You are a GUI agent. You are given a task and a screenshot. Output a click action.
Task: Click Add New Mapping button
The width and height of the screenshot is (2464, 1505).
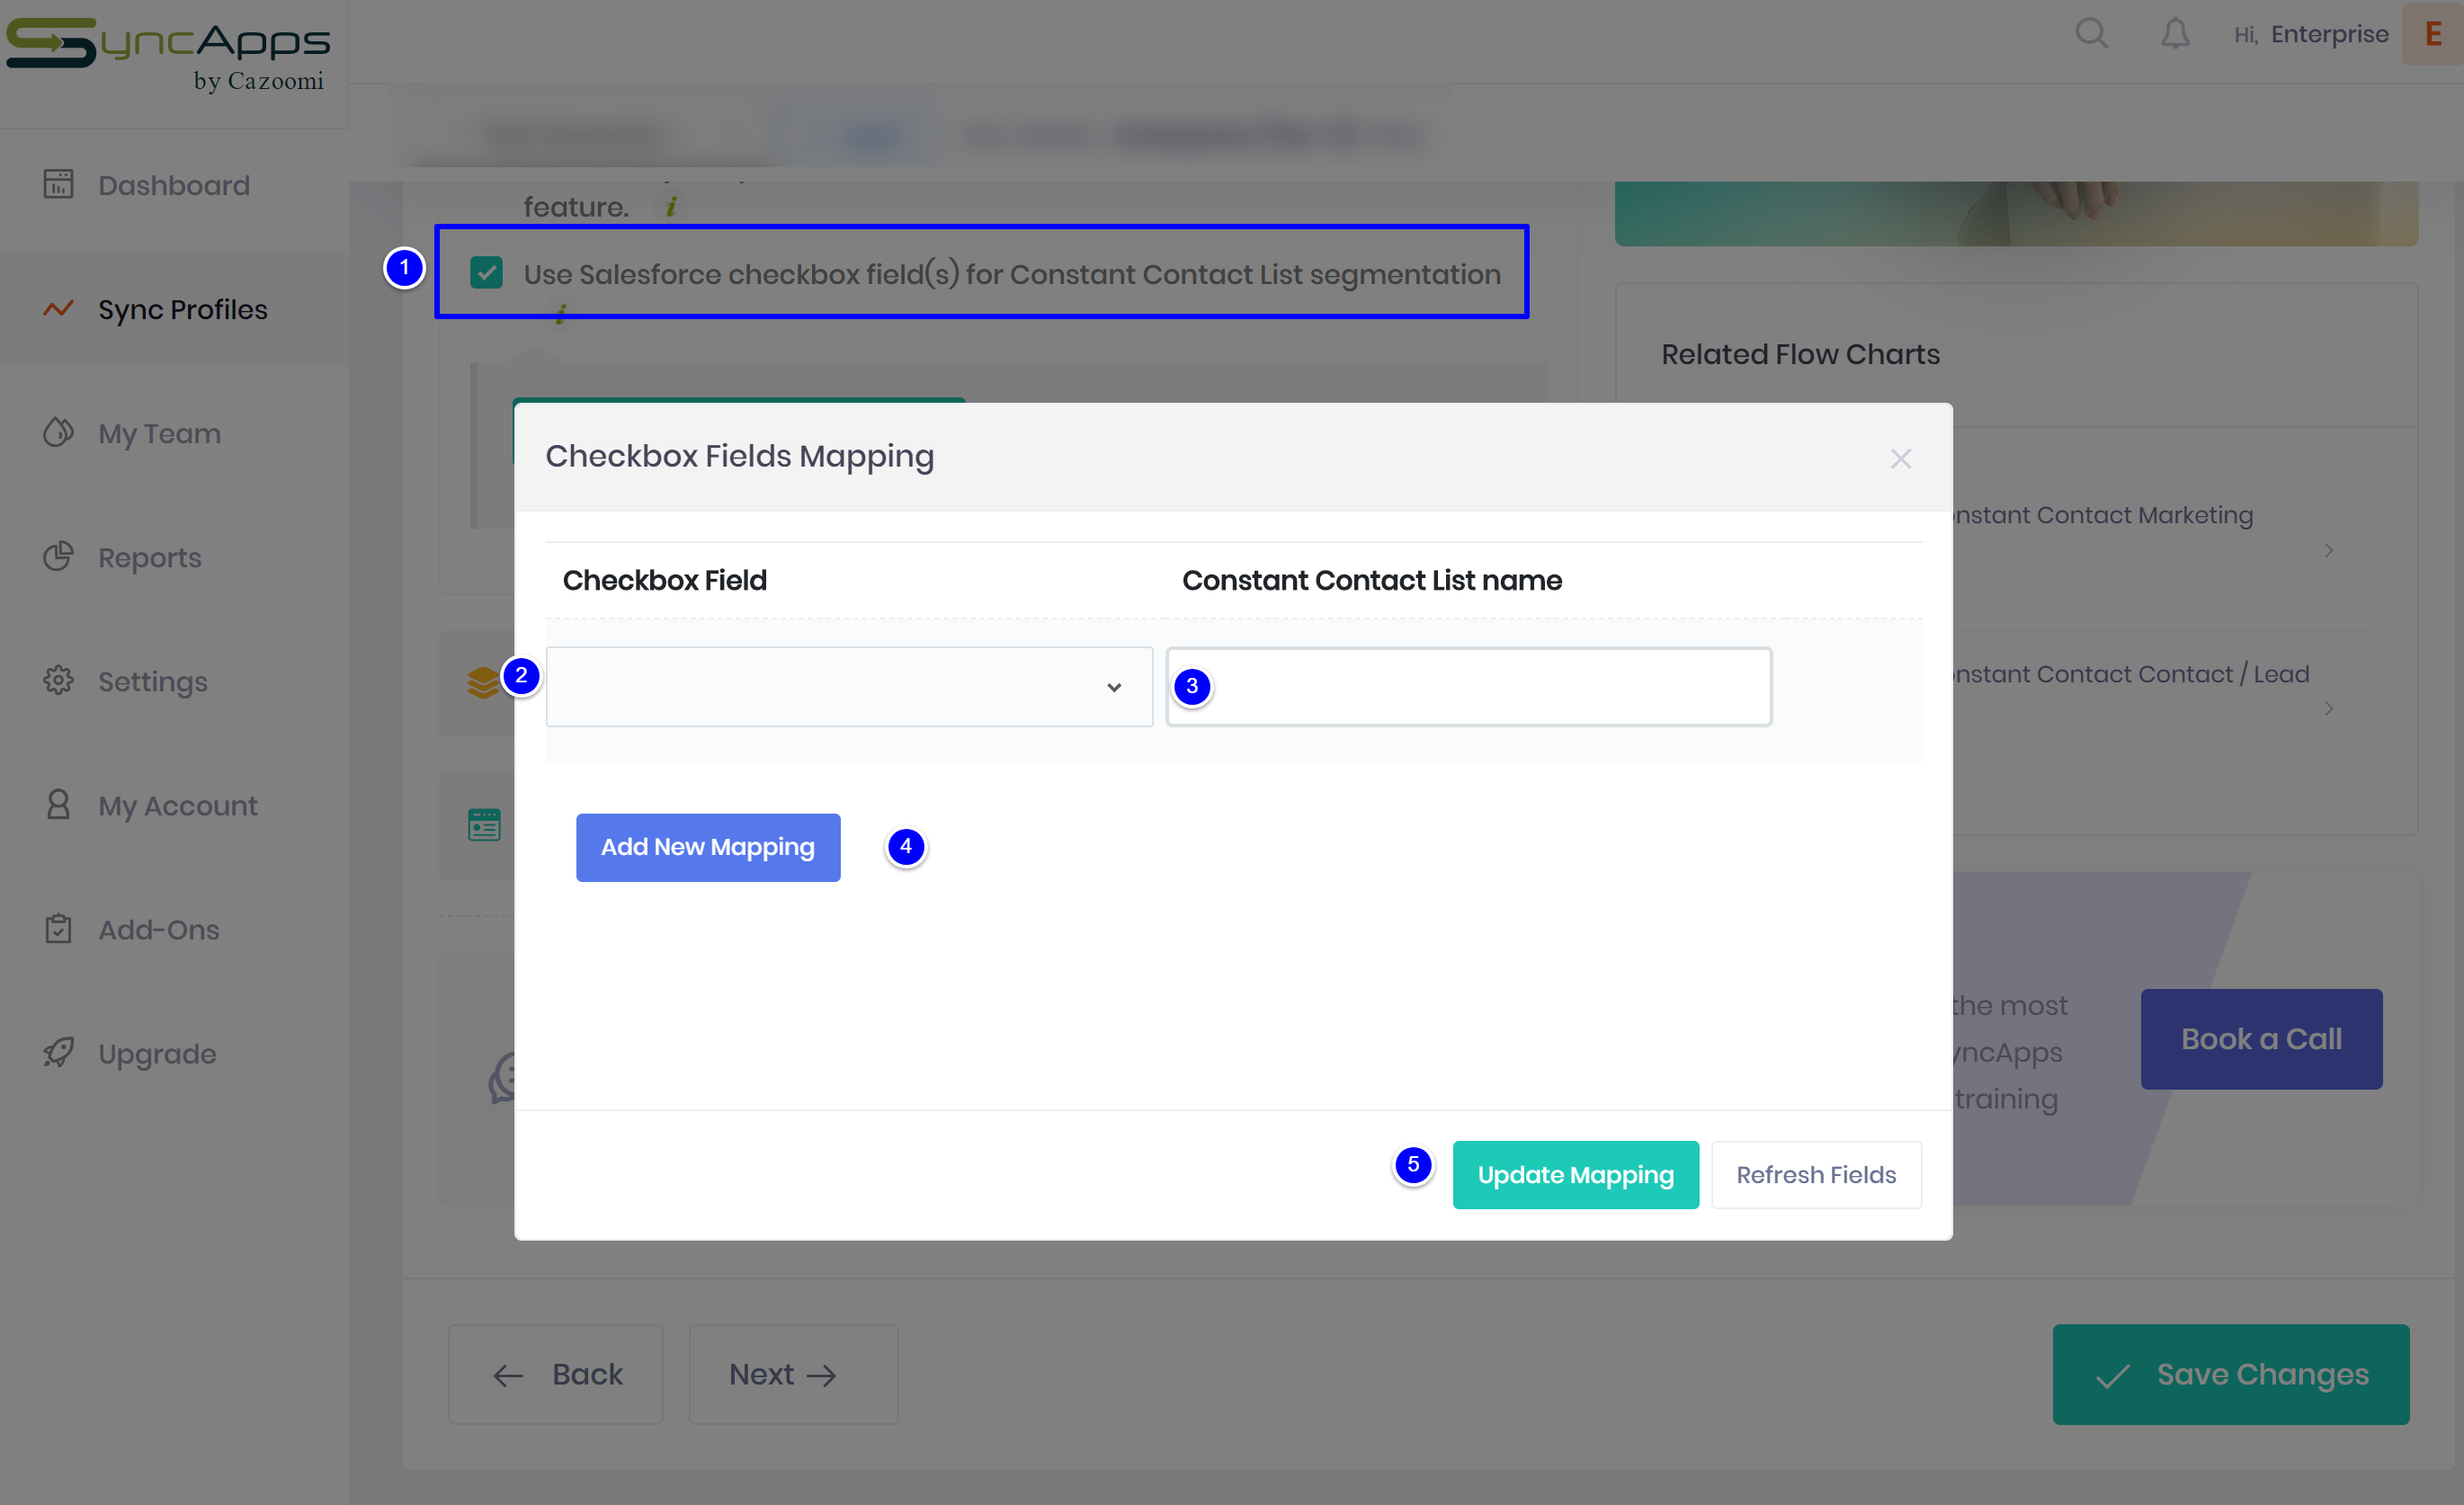click(x=708, y=847)
